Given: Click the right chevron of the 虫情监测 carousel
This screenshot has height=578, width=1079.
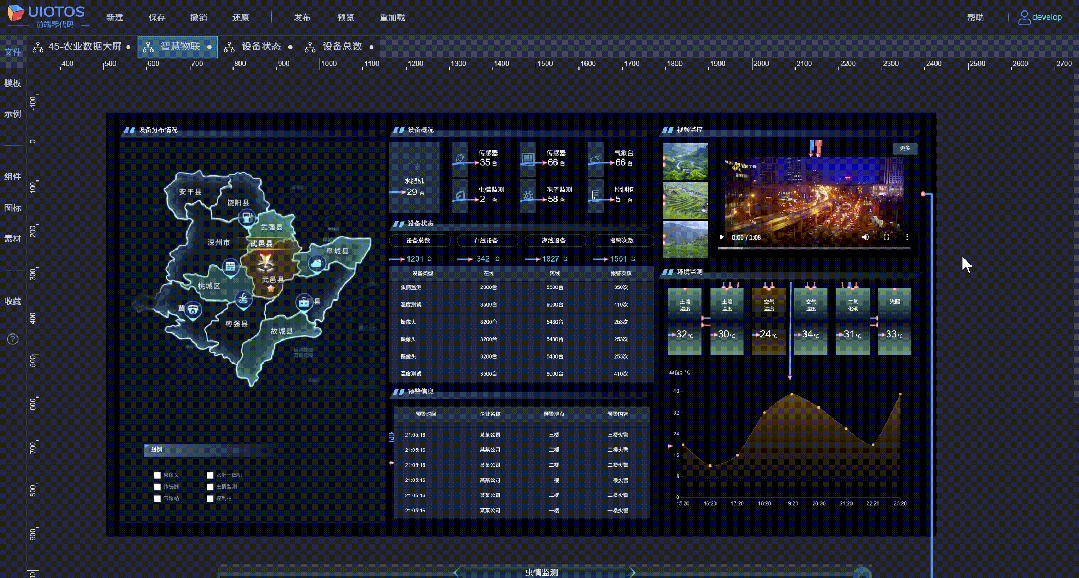Looking at the screenshot, I should (631, 572).
